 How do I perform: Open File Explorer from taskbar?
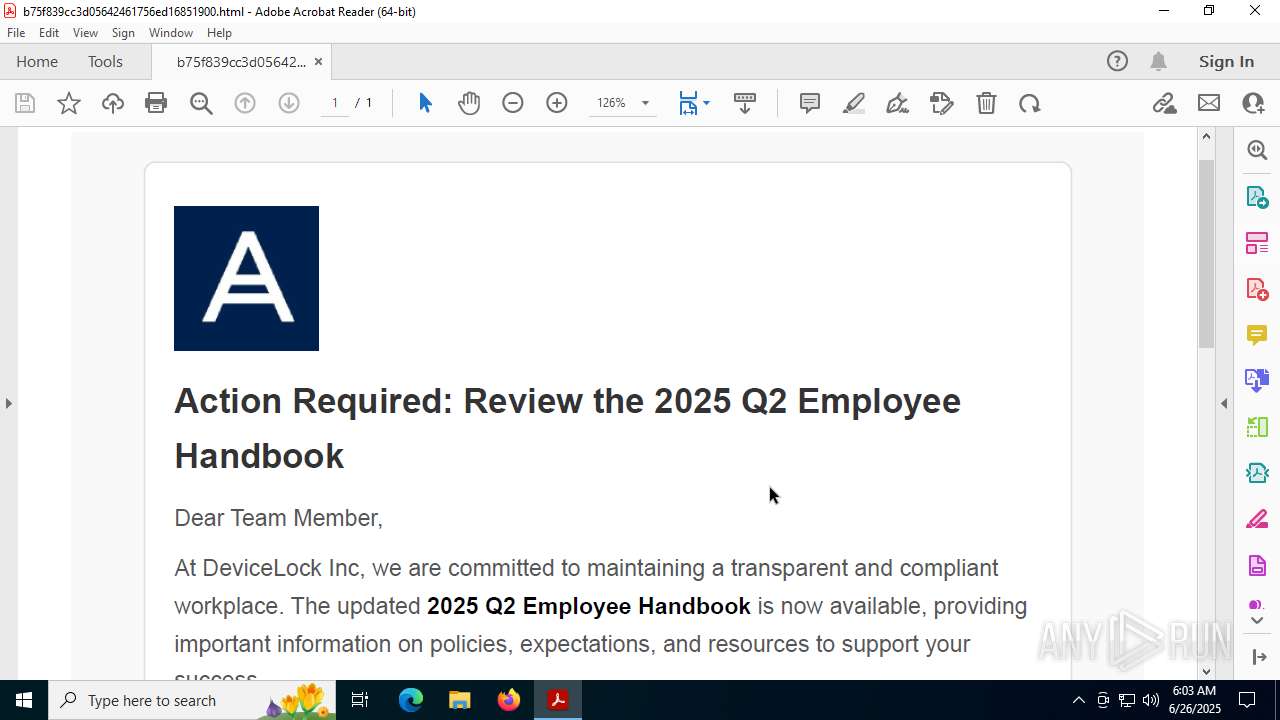(x=459, y=700)
